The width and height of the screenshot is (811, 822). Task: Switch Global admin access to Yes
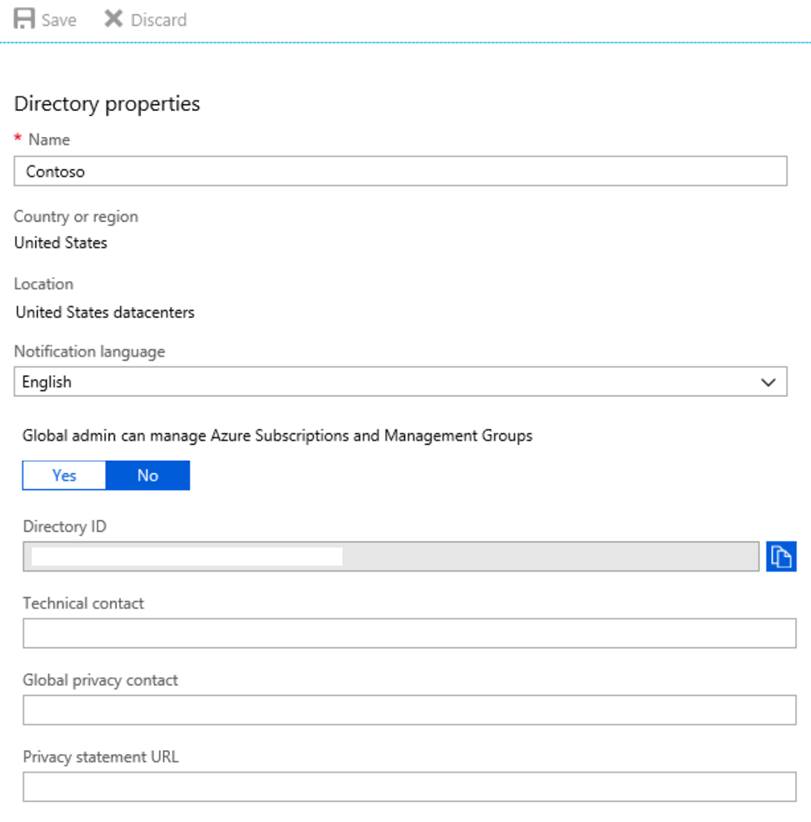point(64,475)
